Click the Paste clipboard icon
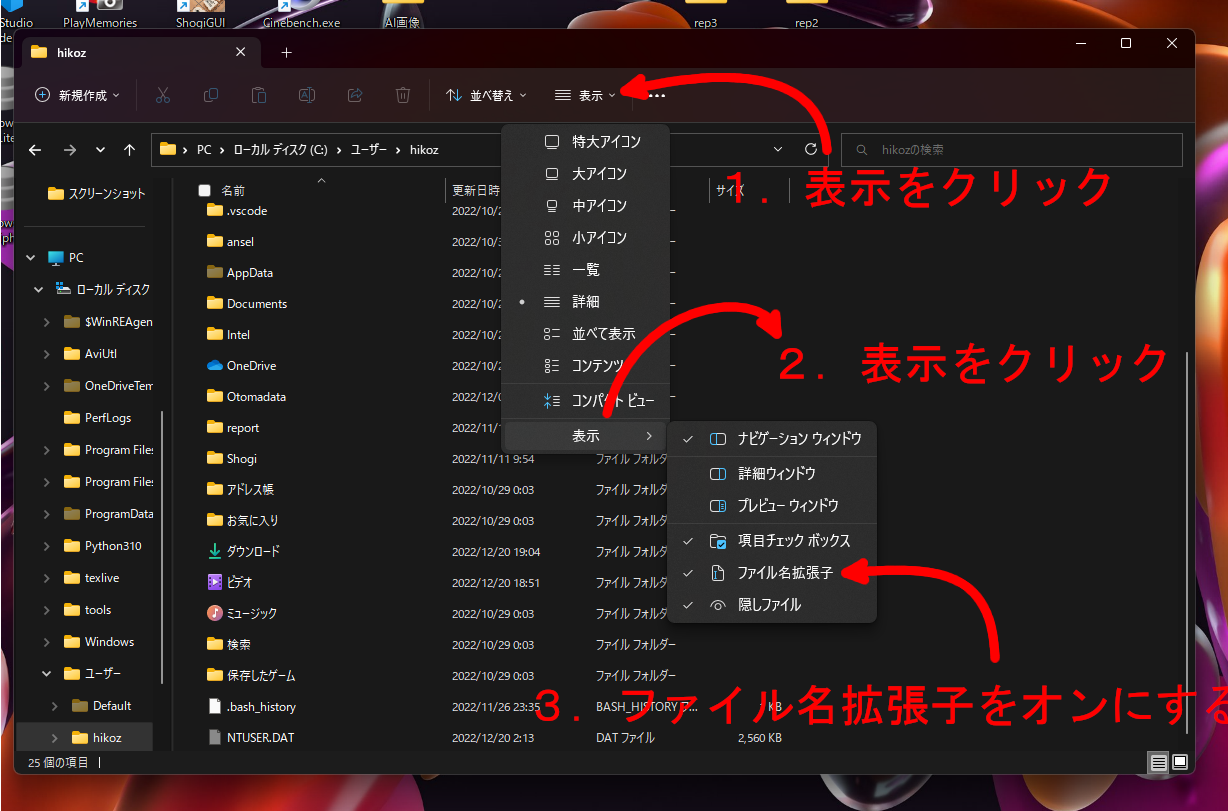 tap(259, 95)
